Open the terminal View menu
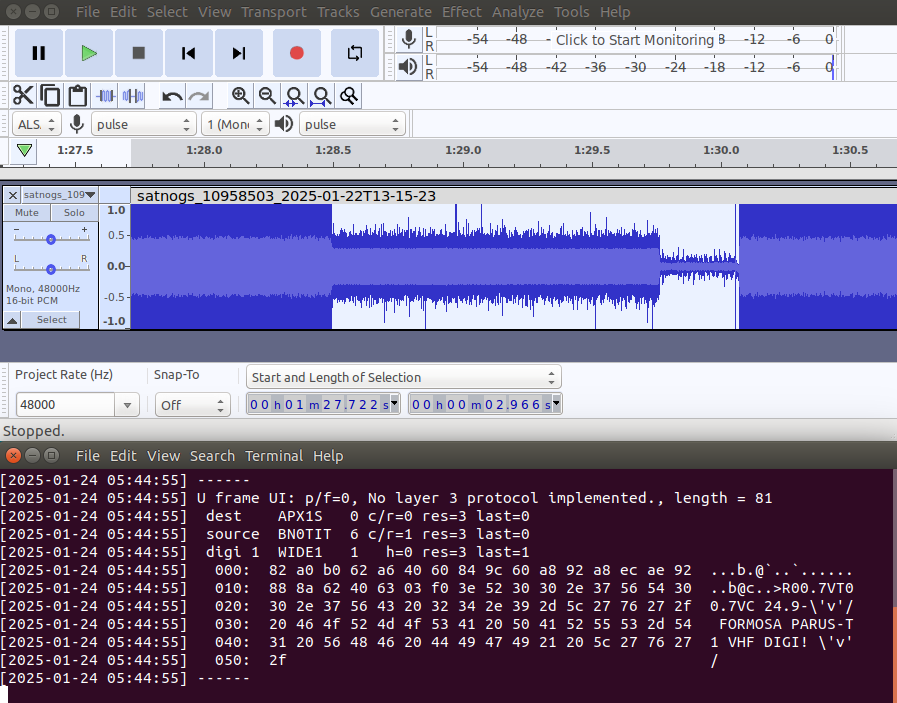 (163, 456)
